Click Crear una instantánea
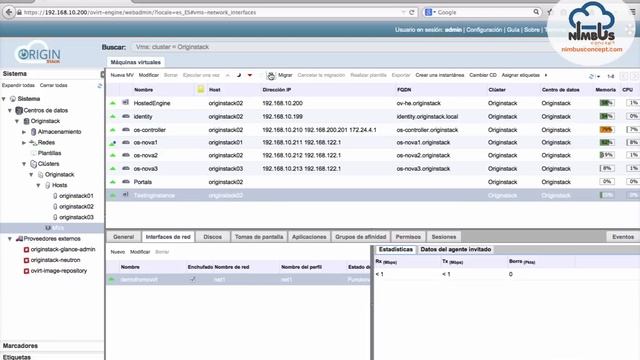Screen dimensions: 640x360 pyautogui.click(x=440, y=75)
